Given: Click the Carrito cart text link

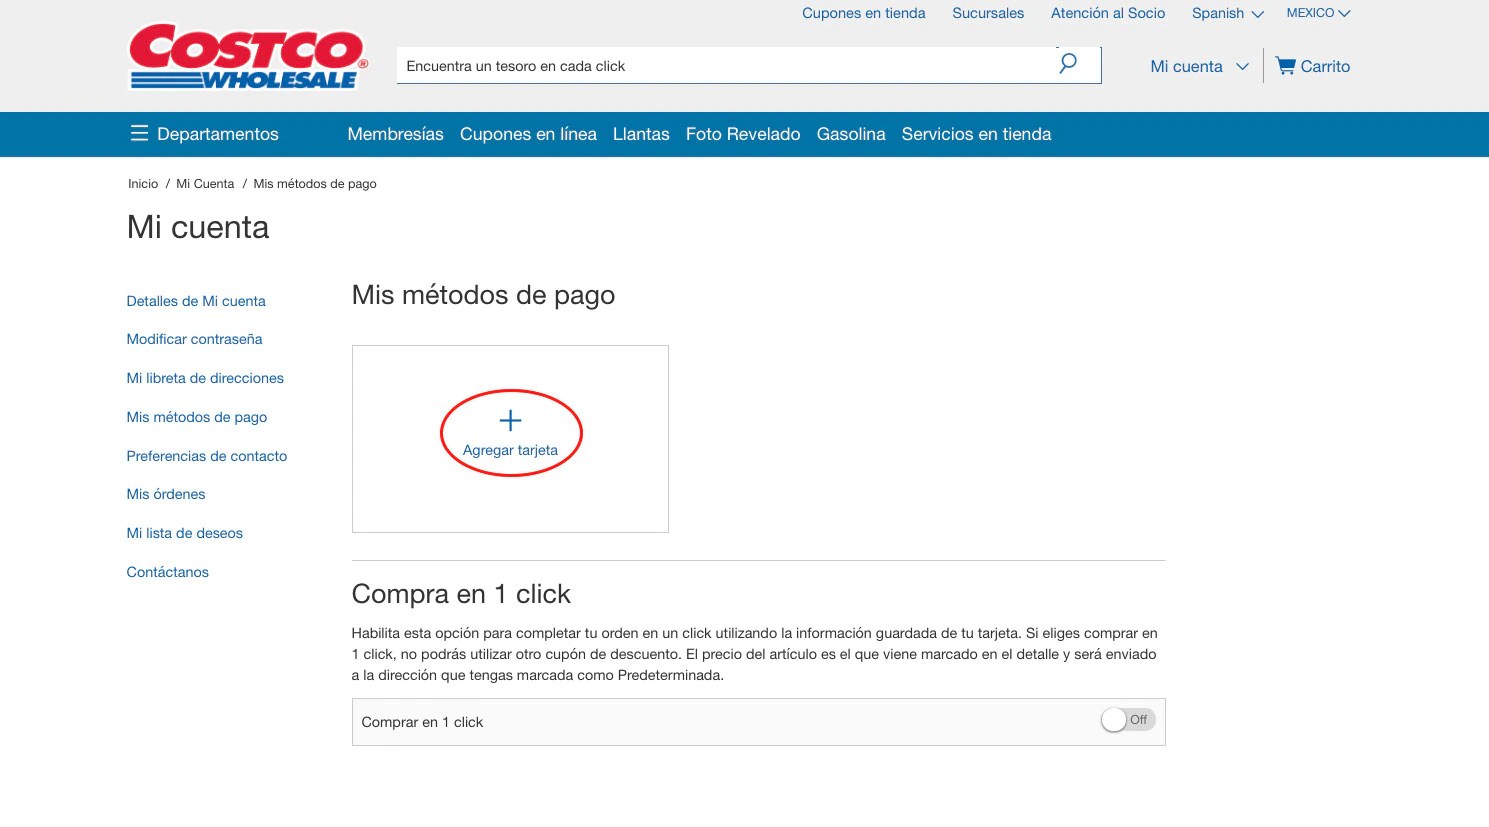Looking at the screenshot, I should click(x=1325, y=66).
